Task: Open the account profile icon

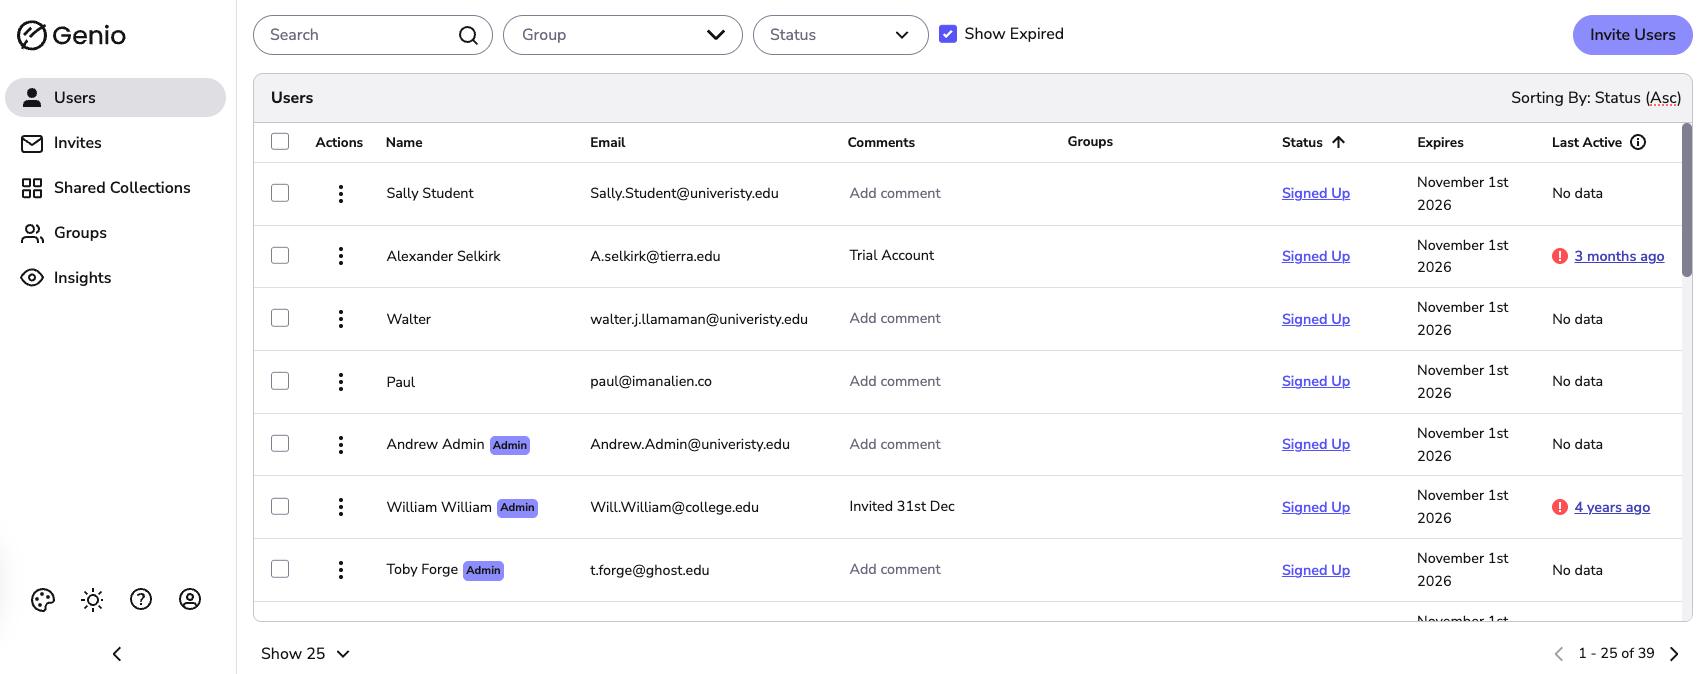Action: (x=190, y=599)
